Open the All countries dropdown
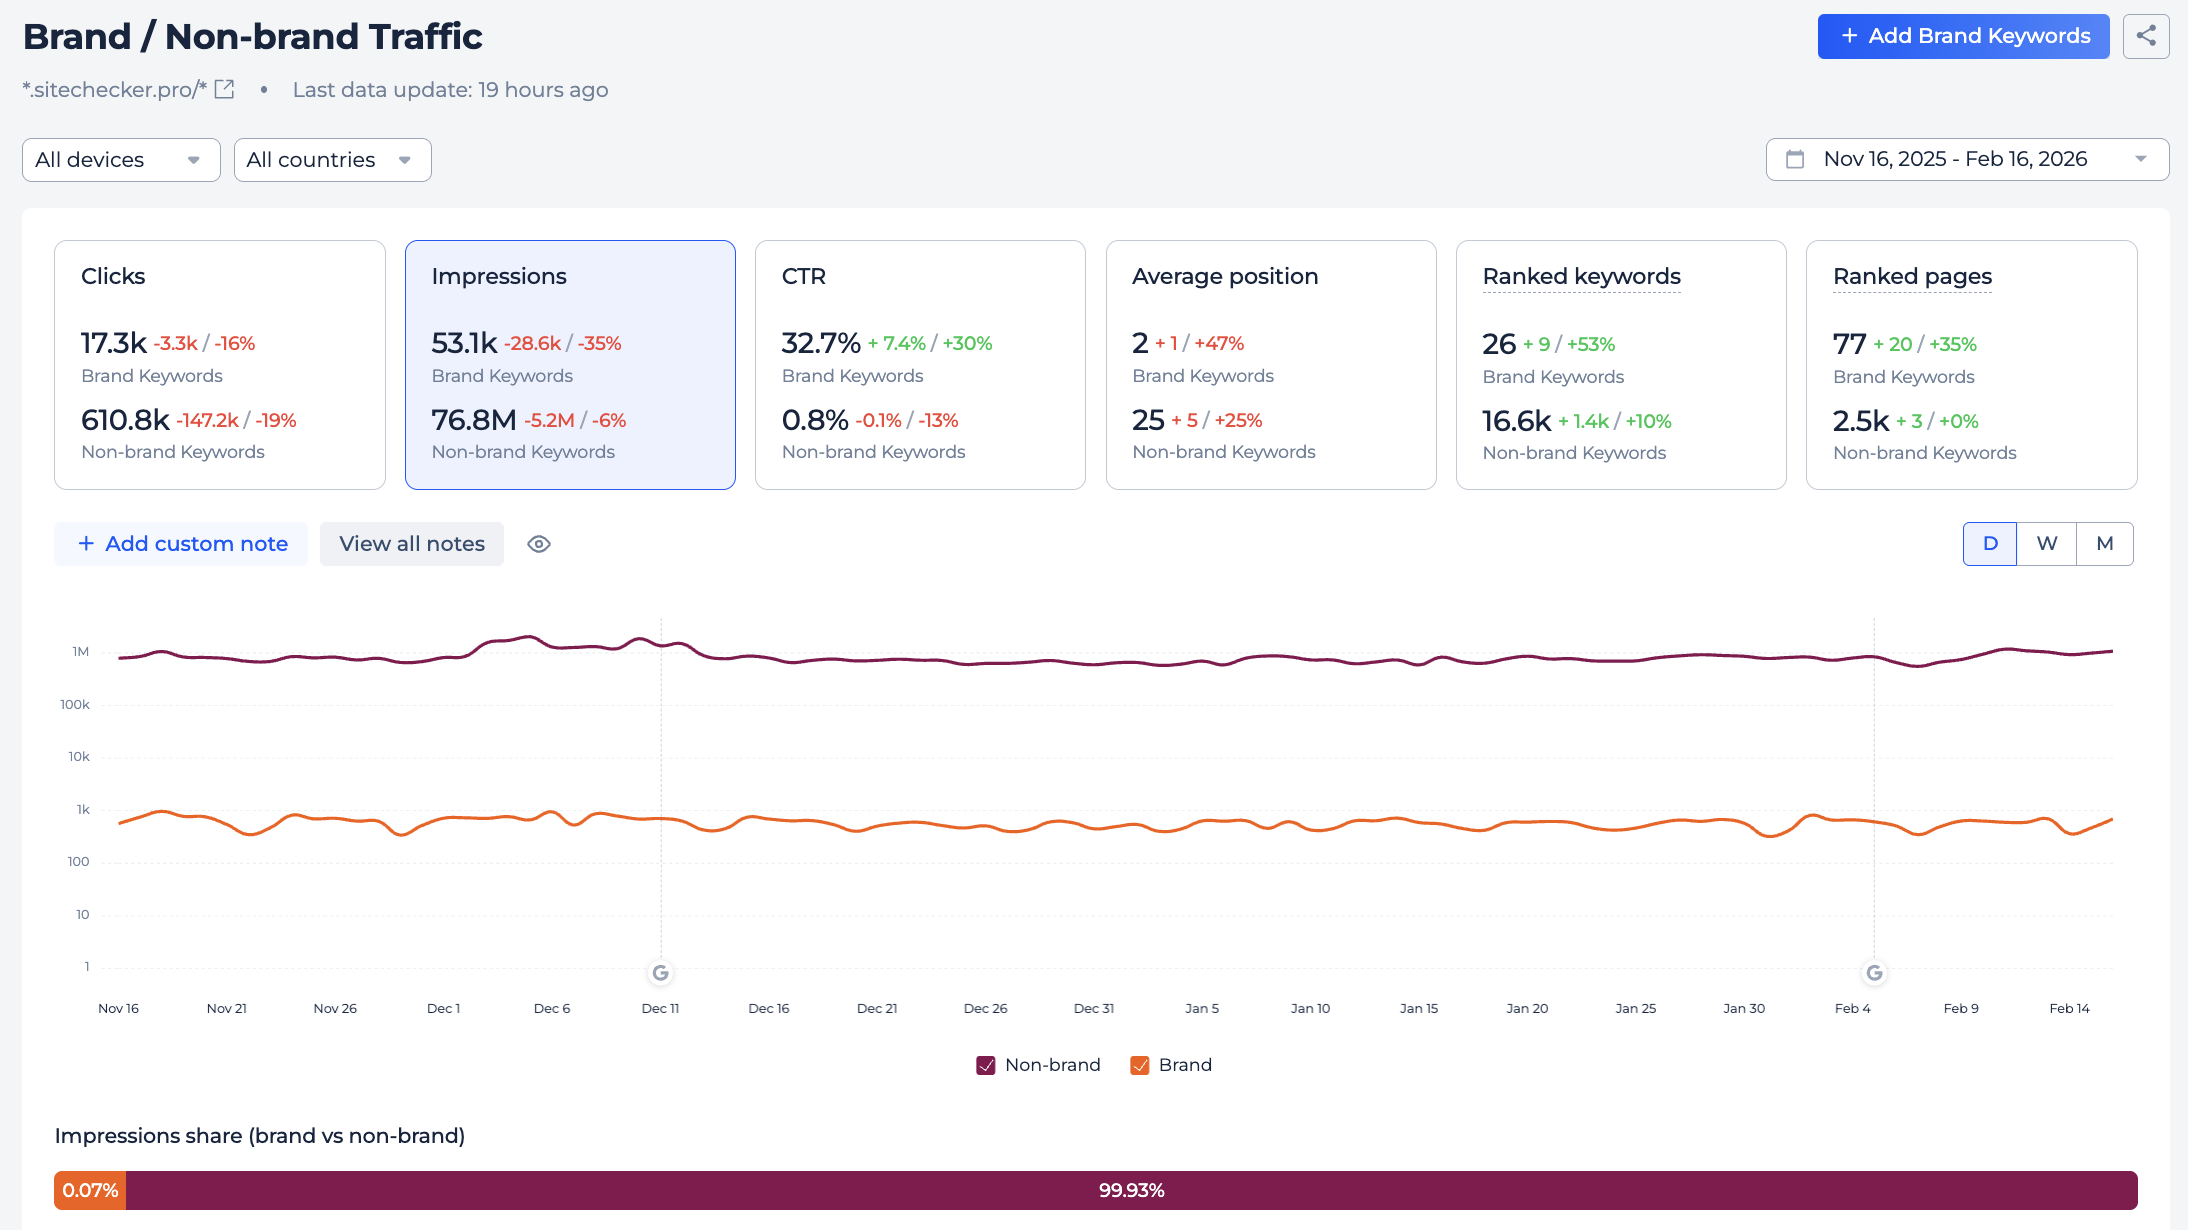2188x1230 pixels. pyautogui.click(x=332, y=159)
